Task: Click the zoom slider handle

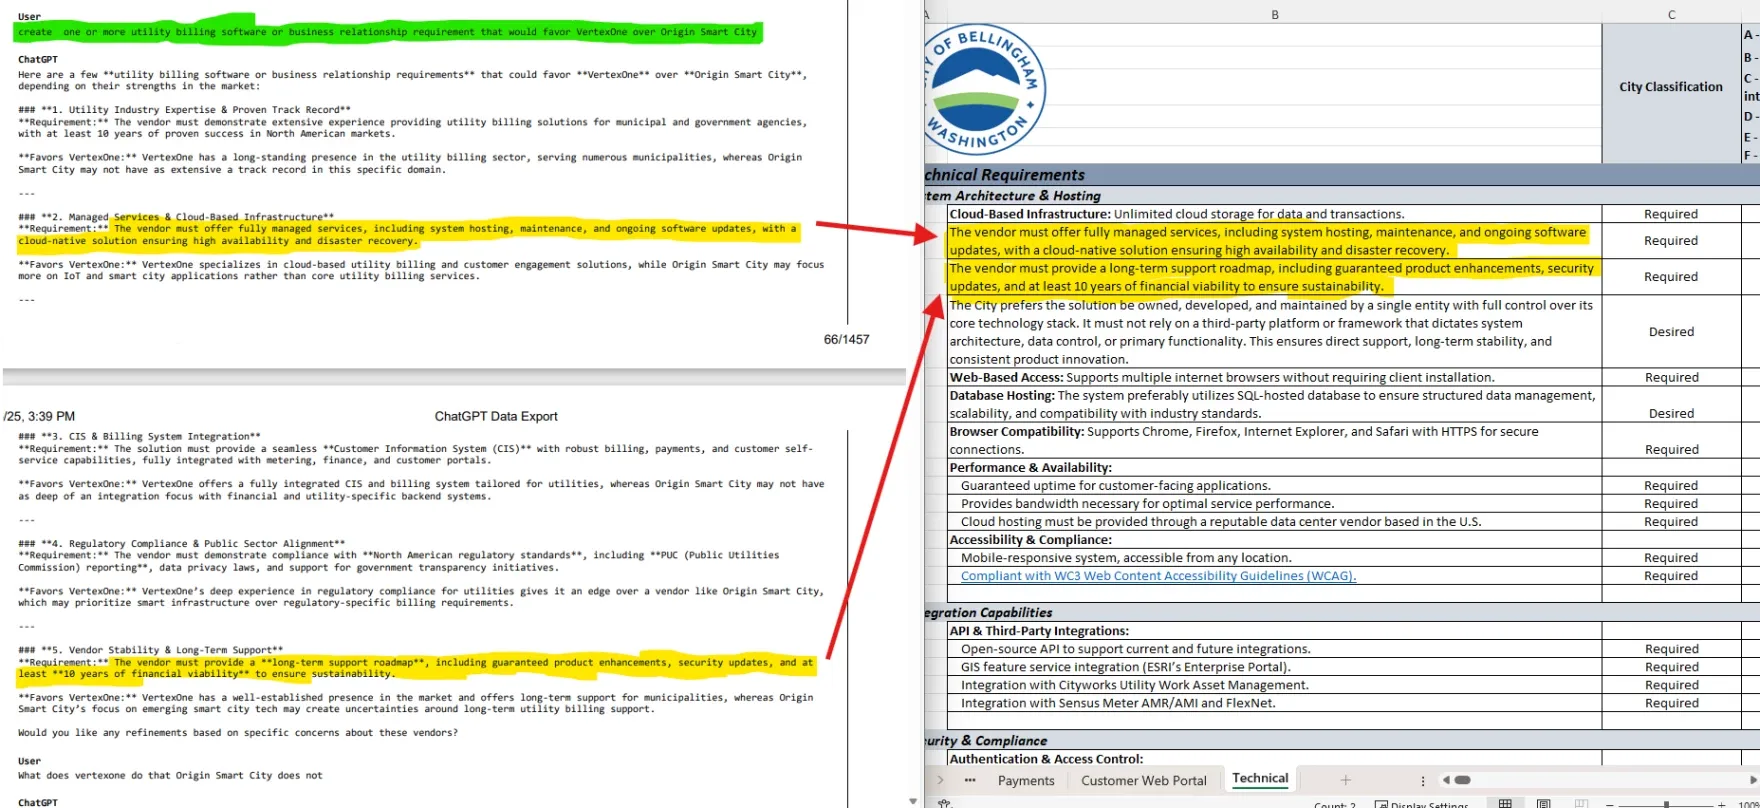Action: click(1666, 804)
